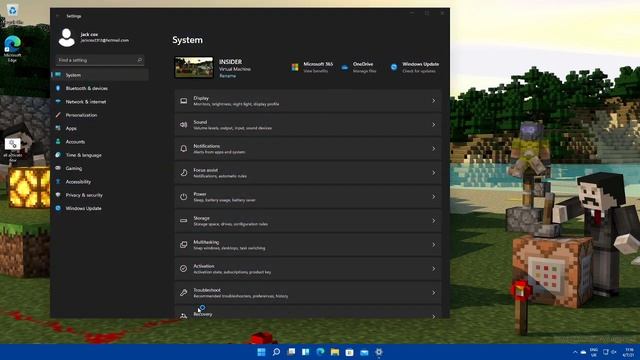Expand the Power row chevron
This screenshot has height=360, width=640.
tap(433, 197)
